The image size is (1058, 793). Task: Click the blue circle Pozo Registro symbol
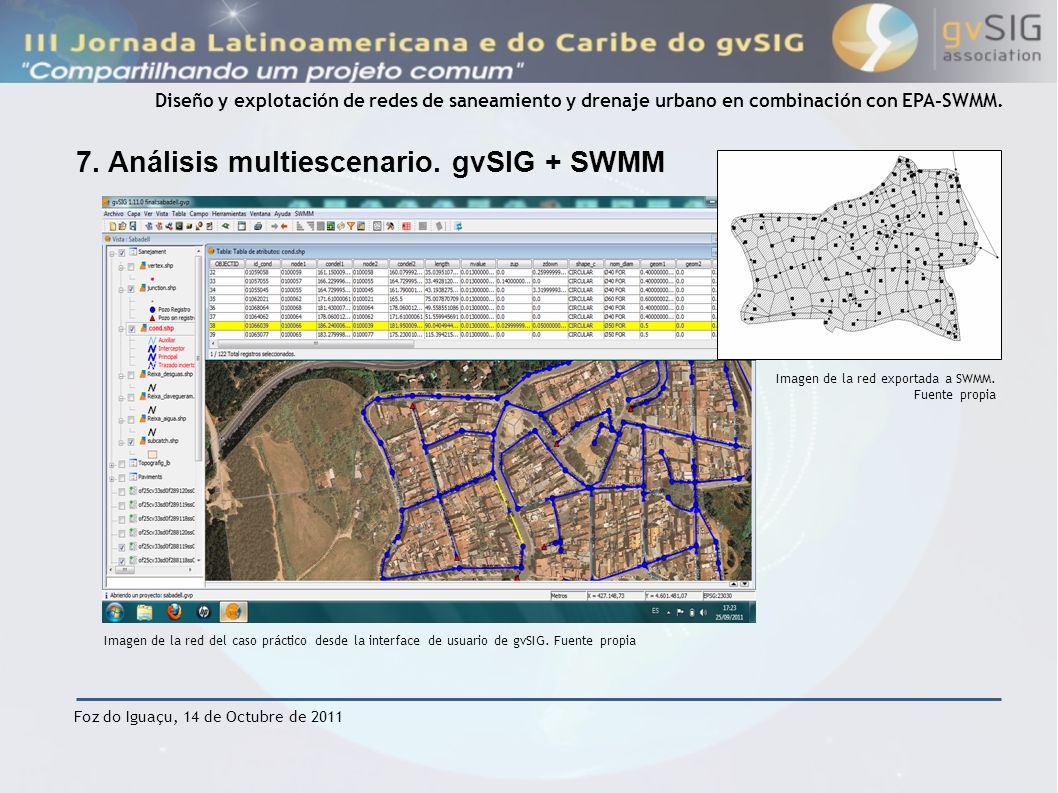pyautogui.click(x=152, y=310)
